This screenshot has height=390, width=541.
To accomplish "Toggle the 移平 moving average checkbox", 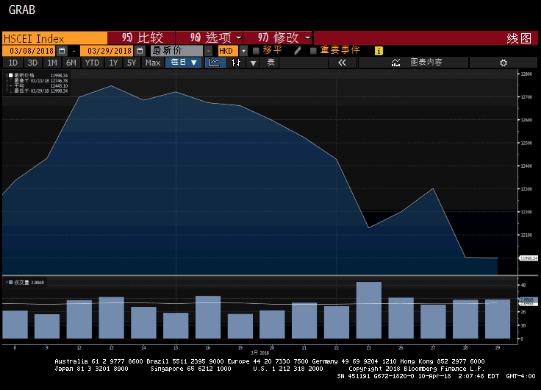I will point(256,51).
